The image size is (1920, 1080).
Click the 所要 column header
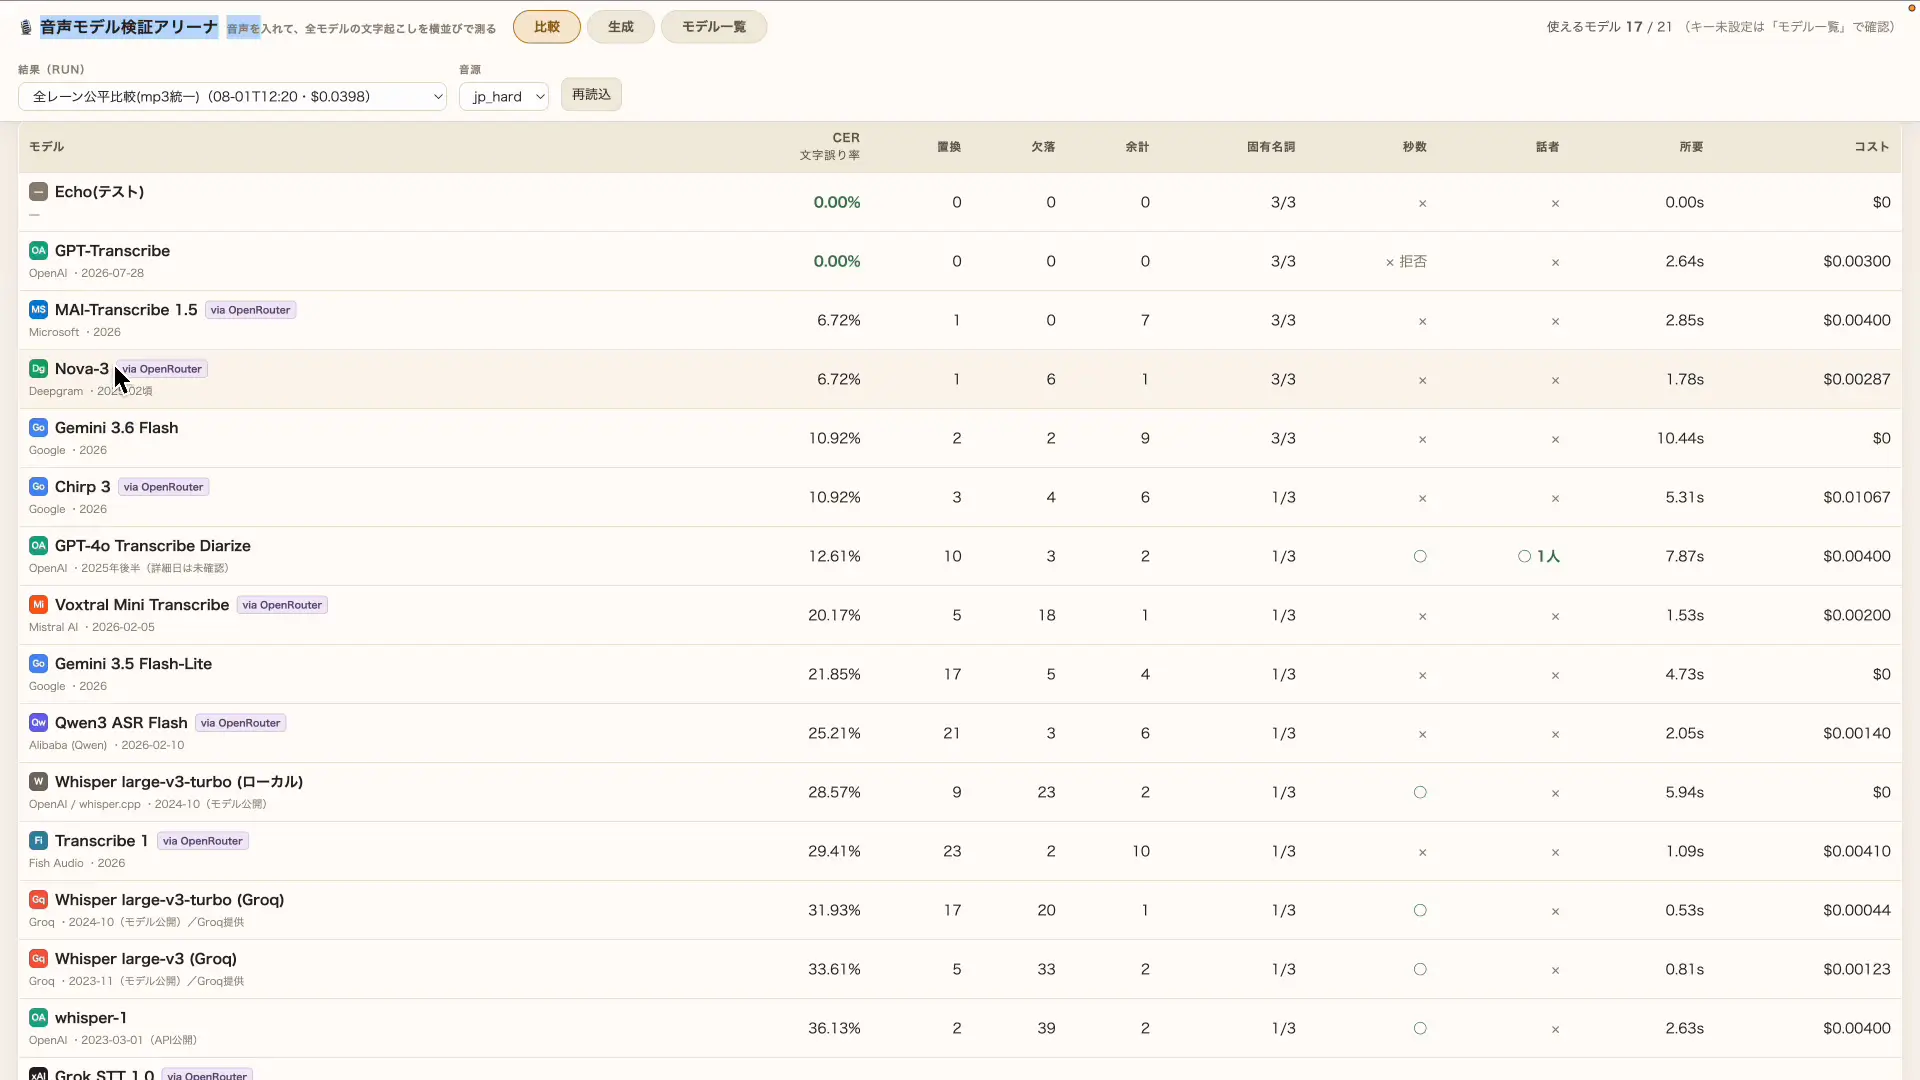click(x=1691, y=147)
